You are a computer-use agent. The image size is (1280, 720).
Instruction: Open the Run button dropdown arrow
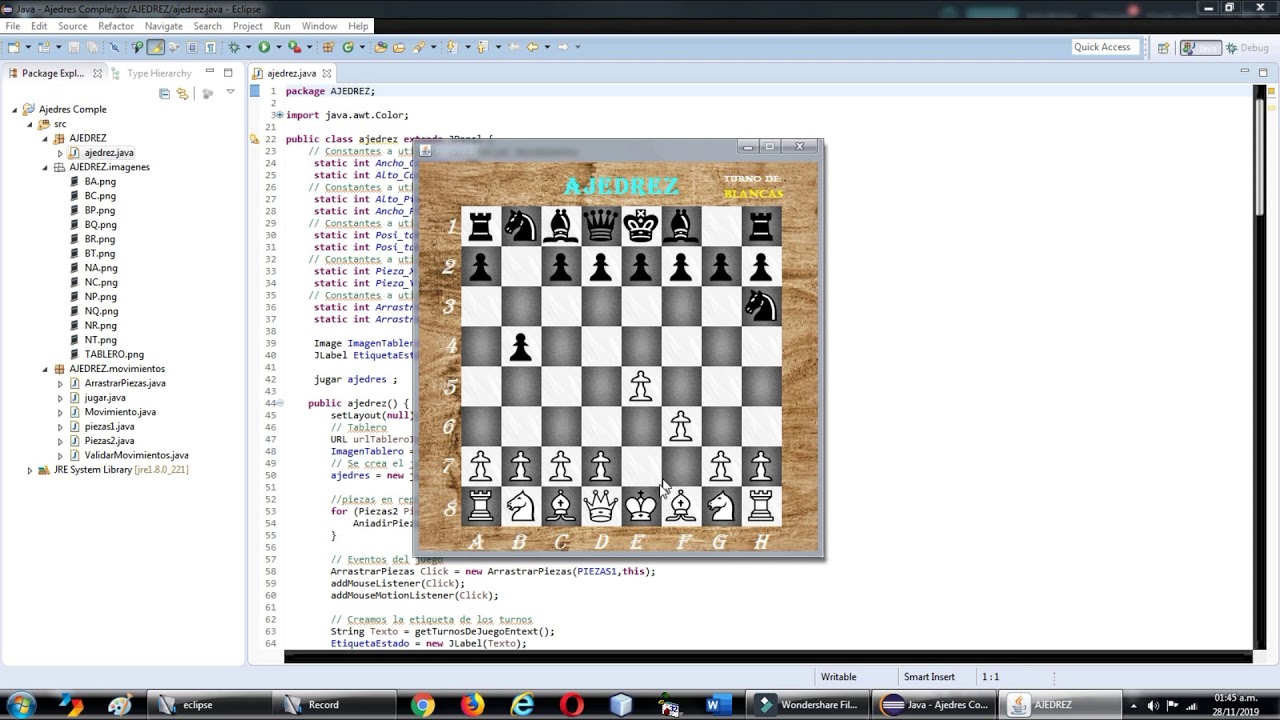(278, 47)
